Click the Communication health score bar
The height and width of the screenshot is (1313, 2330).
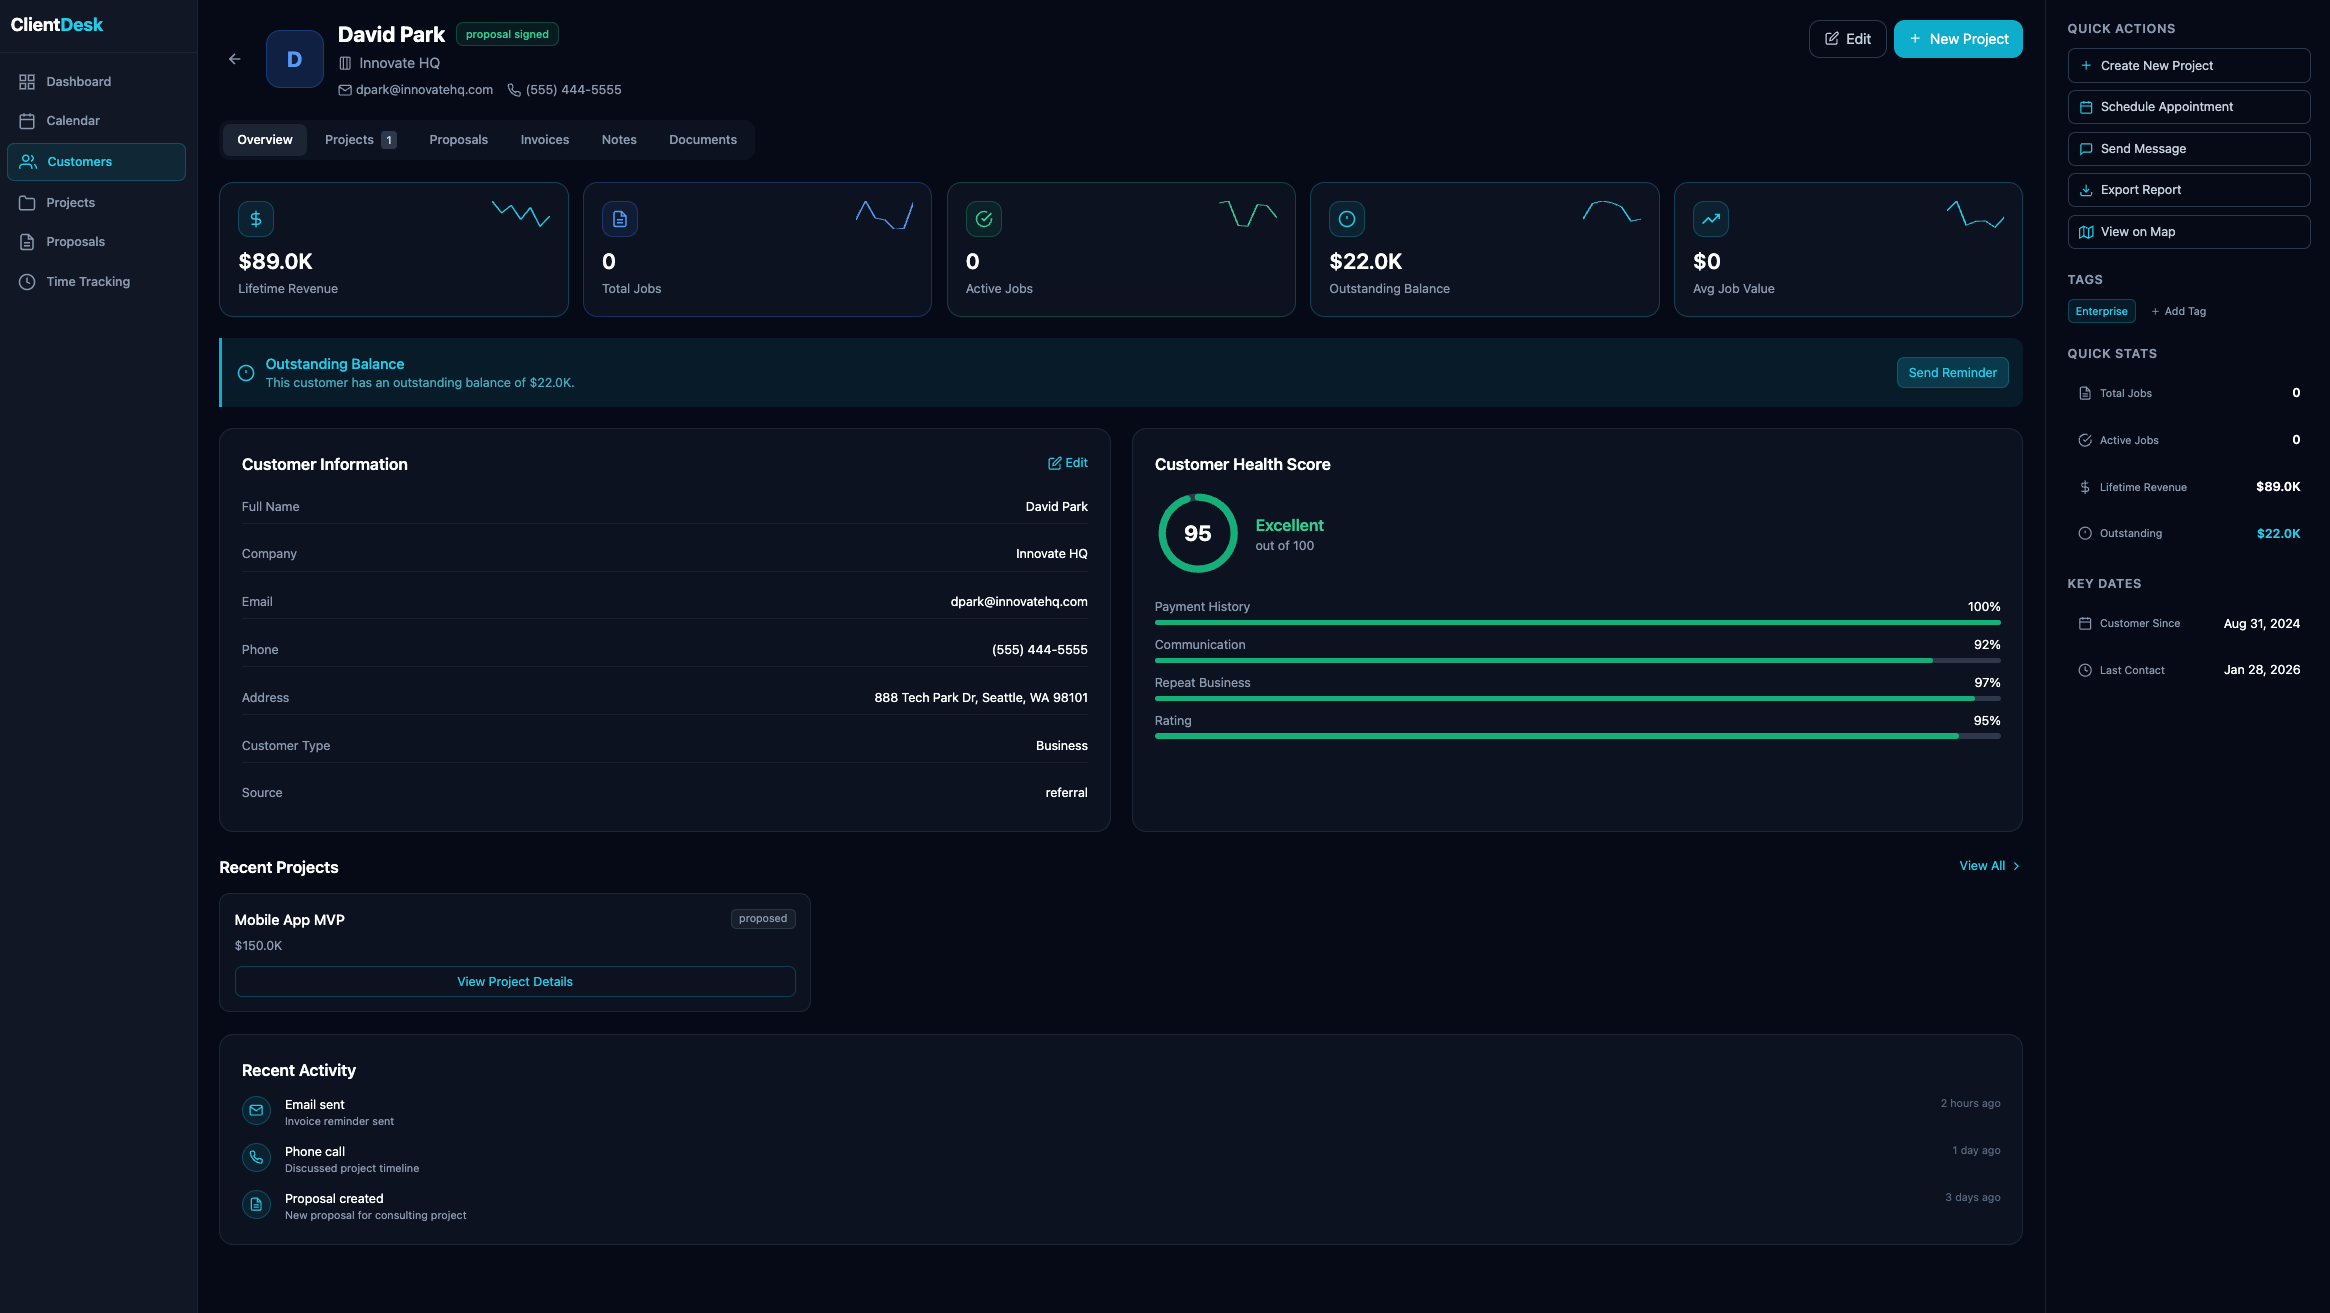click(1578, 660)
